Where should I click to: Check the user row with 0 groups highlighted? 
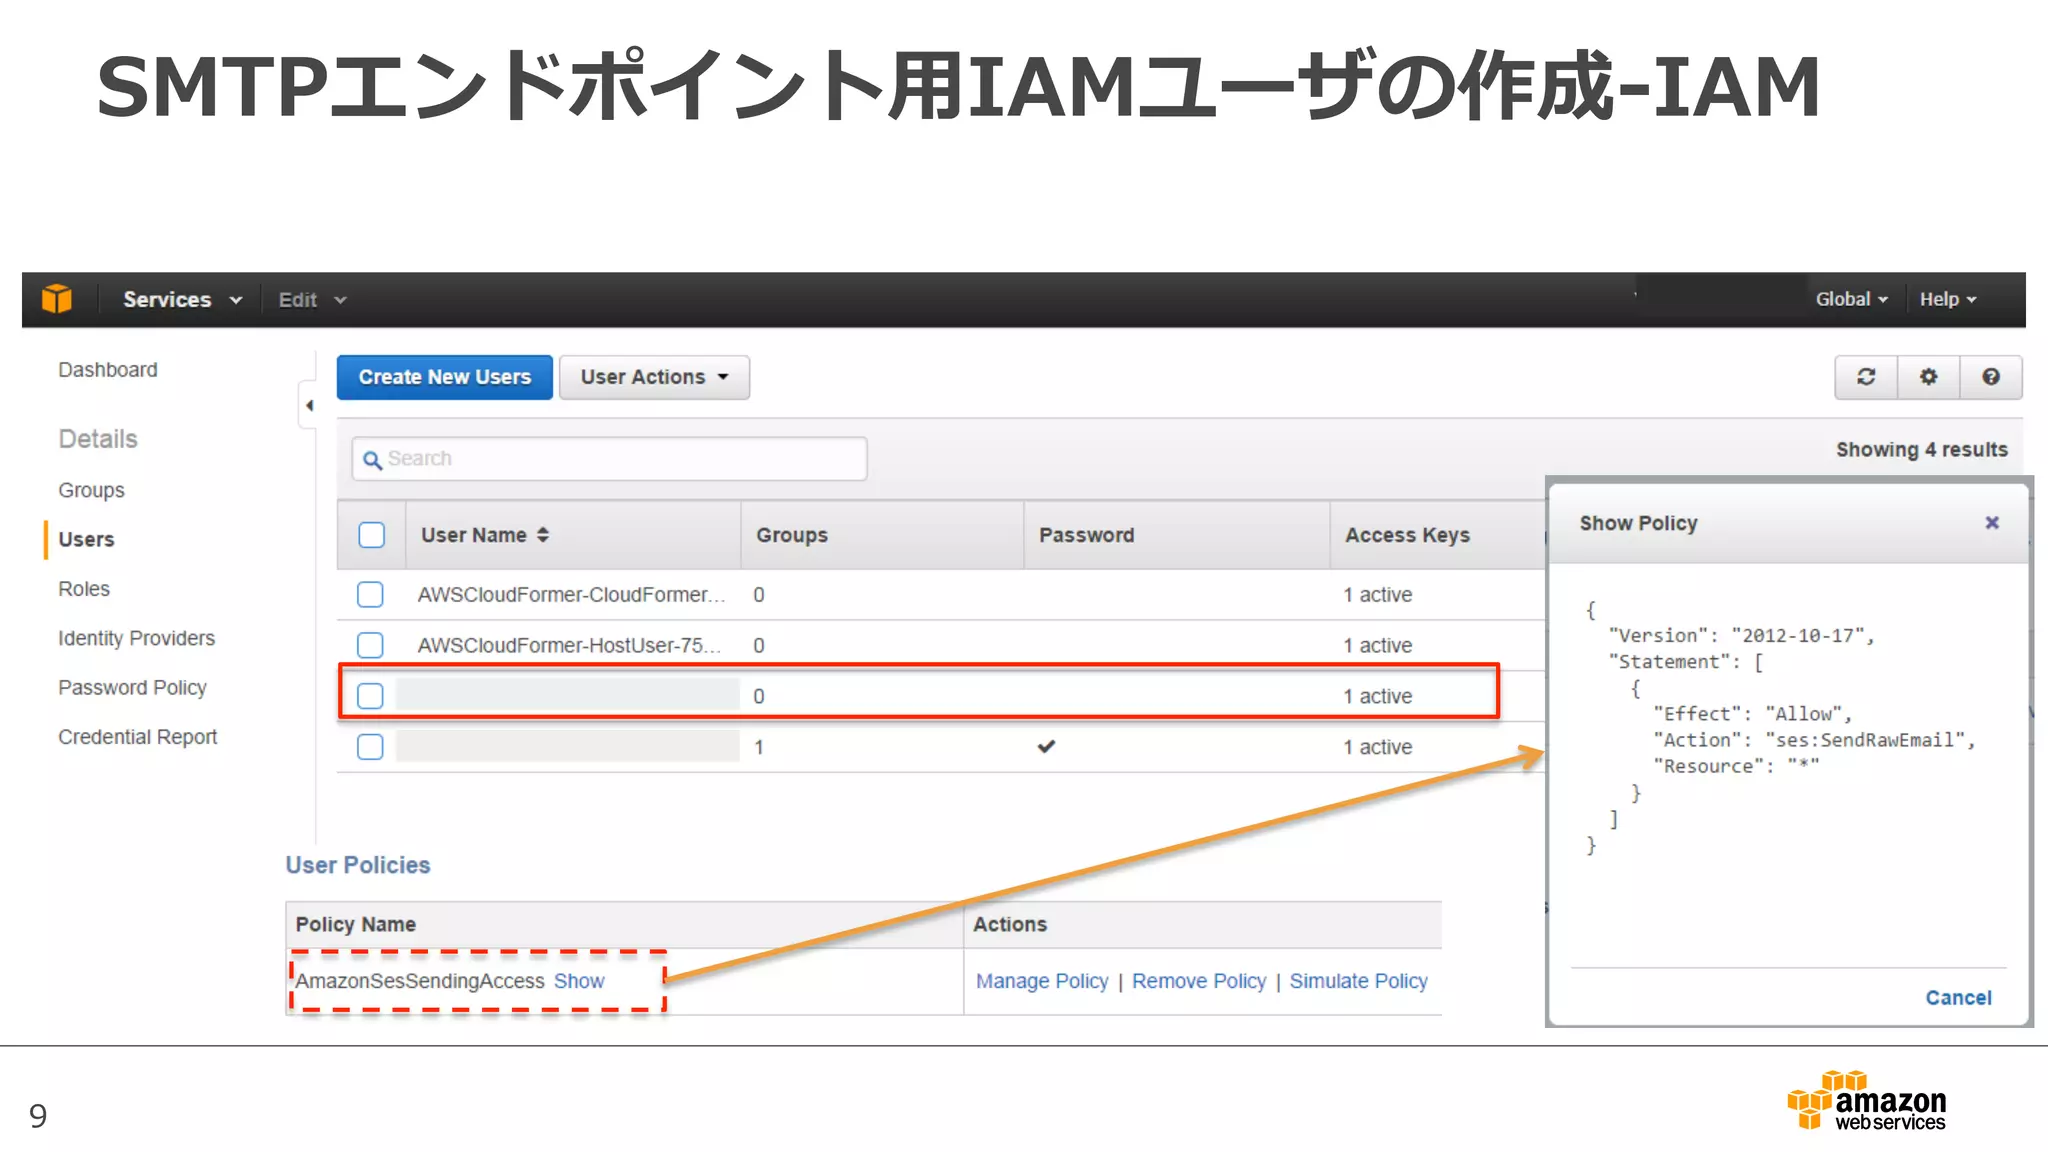click(370, 696)
